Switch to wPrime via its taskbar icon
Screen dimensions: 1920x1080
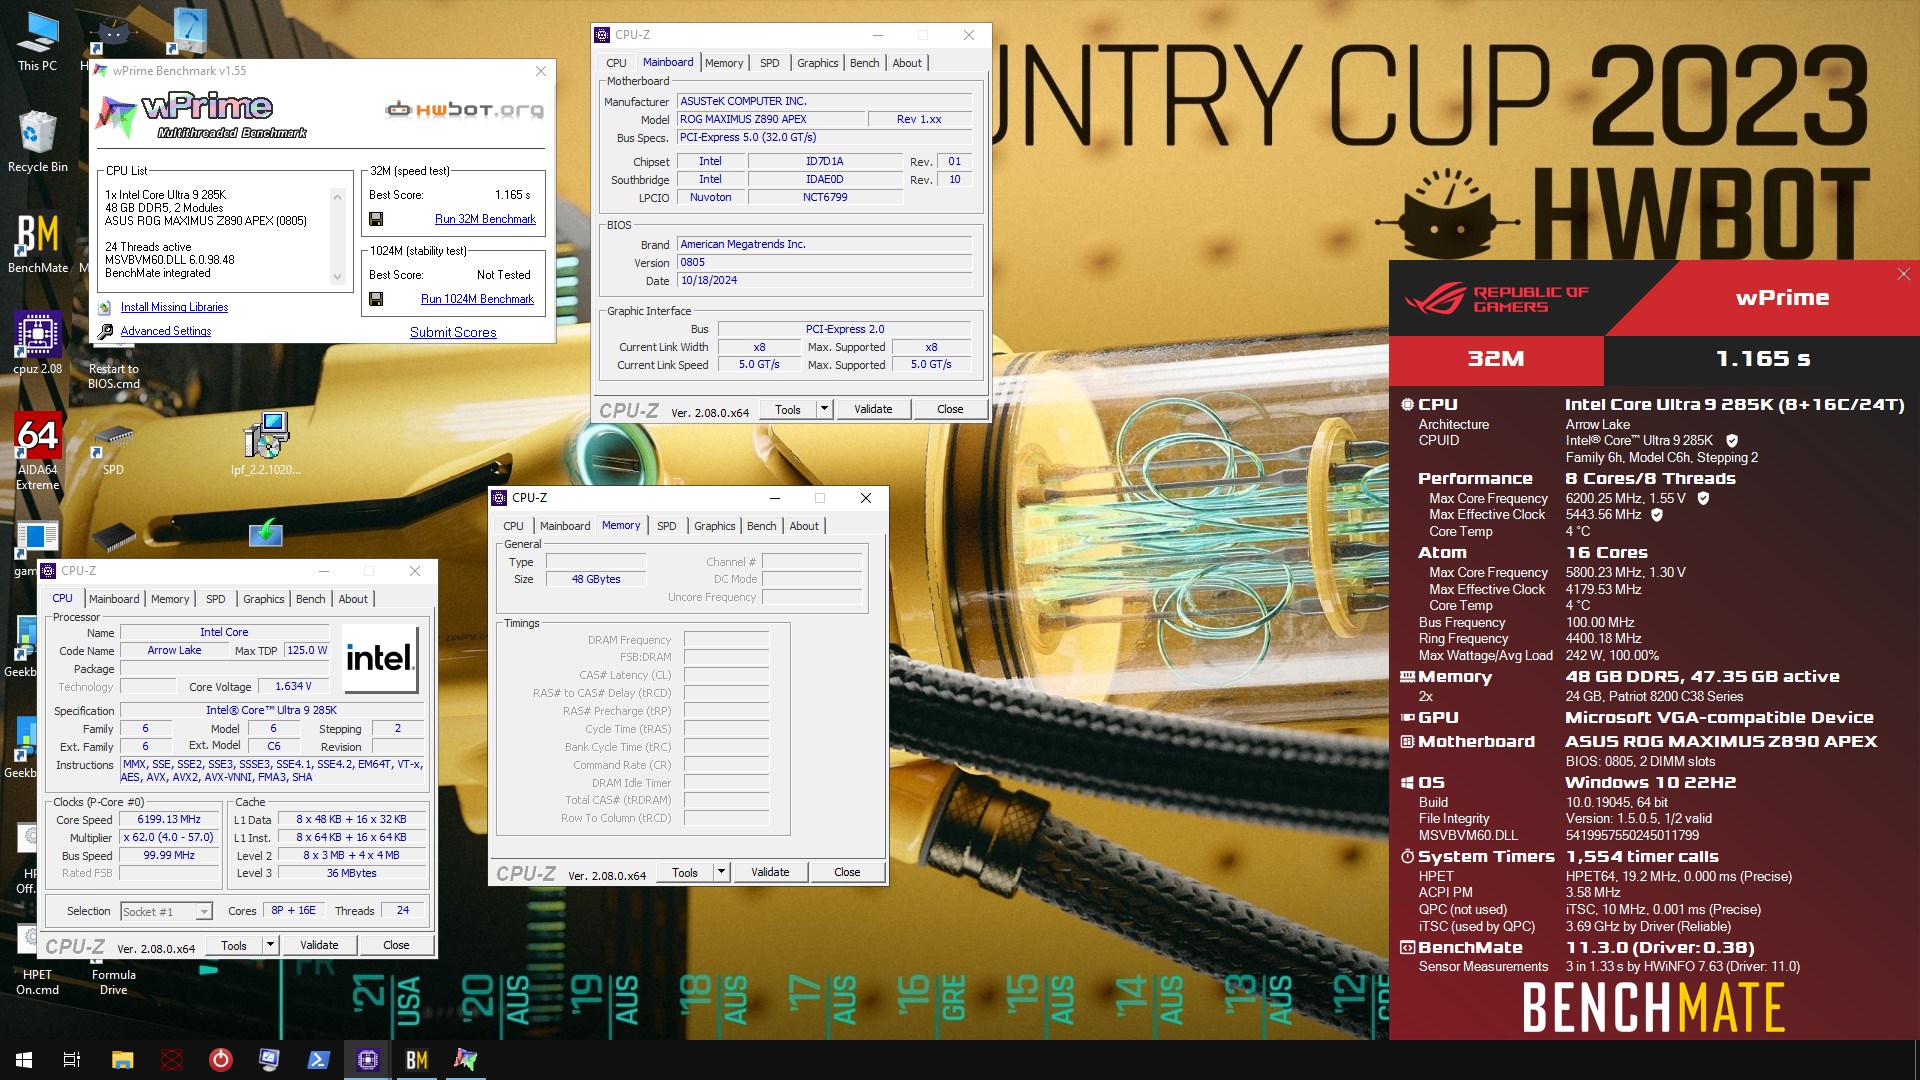[465, 1060]
